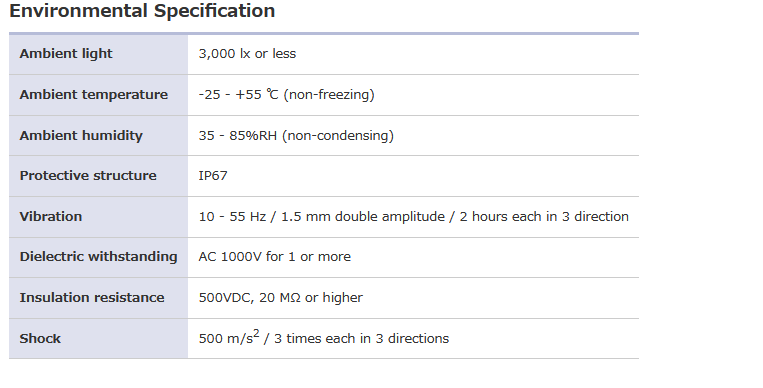Select the Dielectric withstanding label

tap(98, 257)
